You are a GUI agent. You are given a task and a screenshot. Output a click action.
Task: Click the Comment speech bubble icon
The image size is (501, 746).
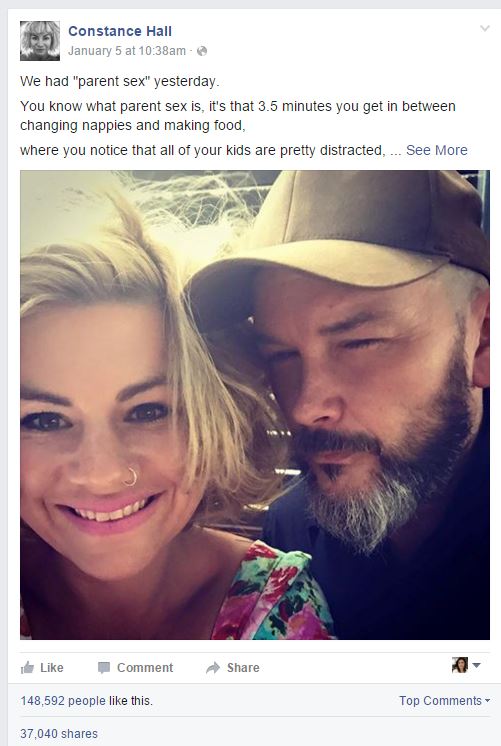(104, 668)
